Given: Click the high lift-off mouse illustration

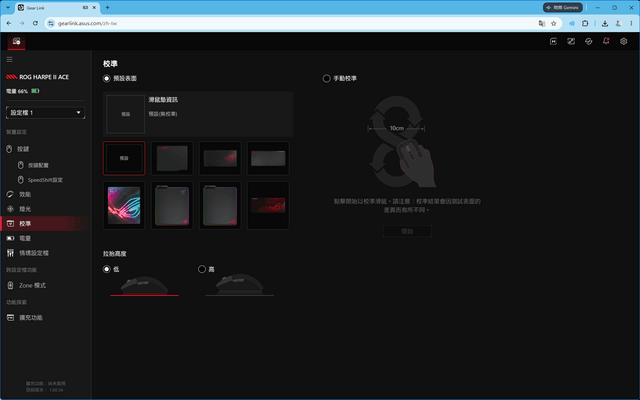Looking at the screenshot, I should point(240,284).
